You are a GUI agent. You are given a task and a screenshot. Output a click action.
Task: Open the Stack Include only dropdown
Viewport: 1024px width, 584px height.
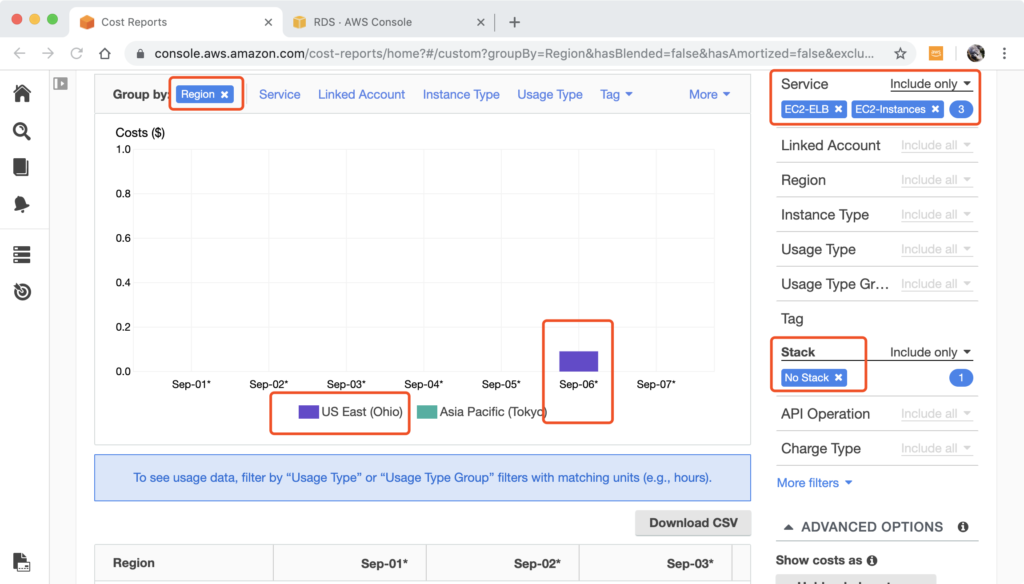931,352
